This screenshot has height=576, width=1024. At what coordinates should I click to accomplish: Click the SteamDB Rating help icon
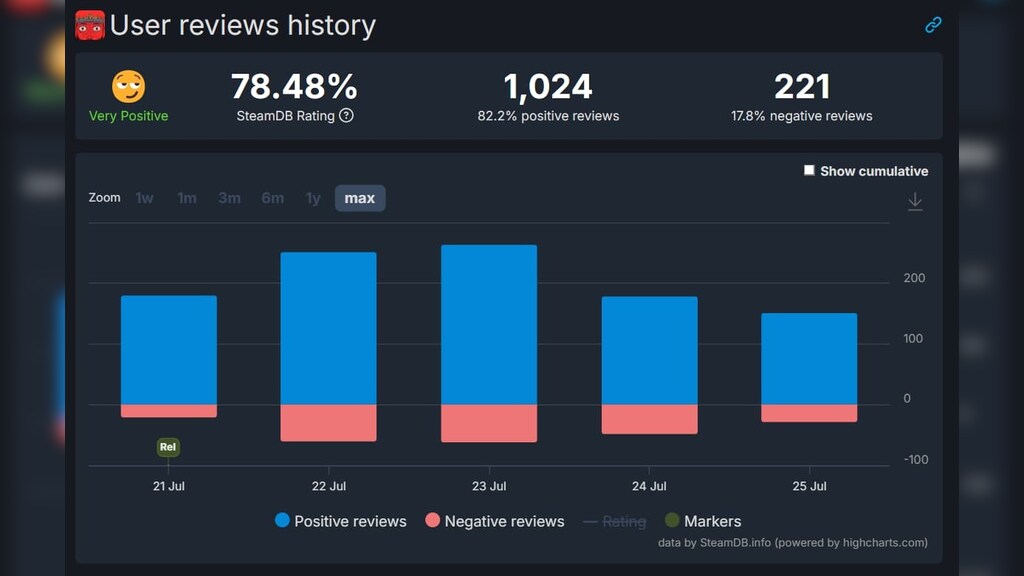(x=346, y=115)
